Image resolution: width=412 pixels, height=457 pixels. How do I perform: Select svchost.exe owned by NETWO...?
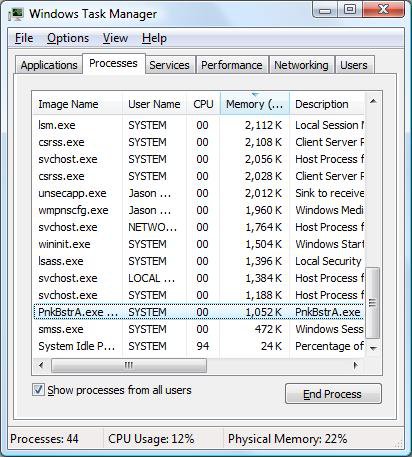198,227
